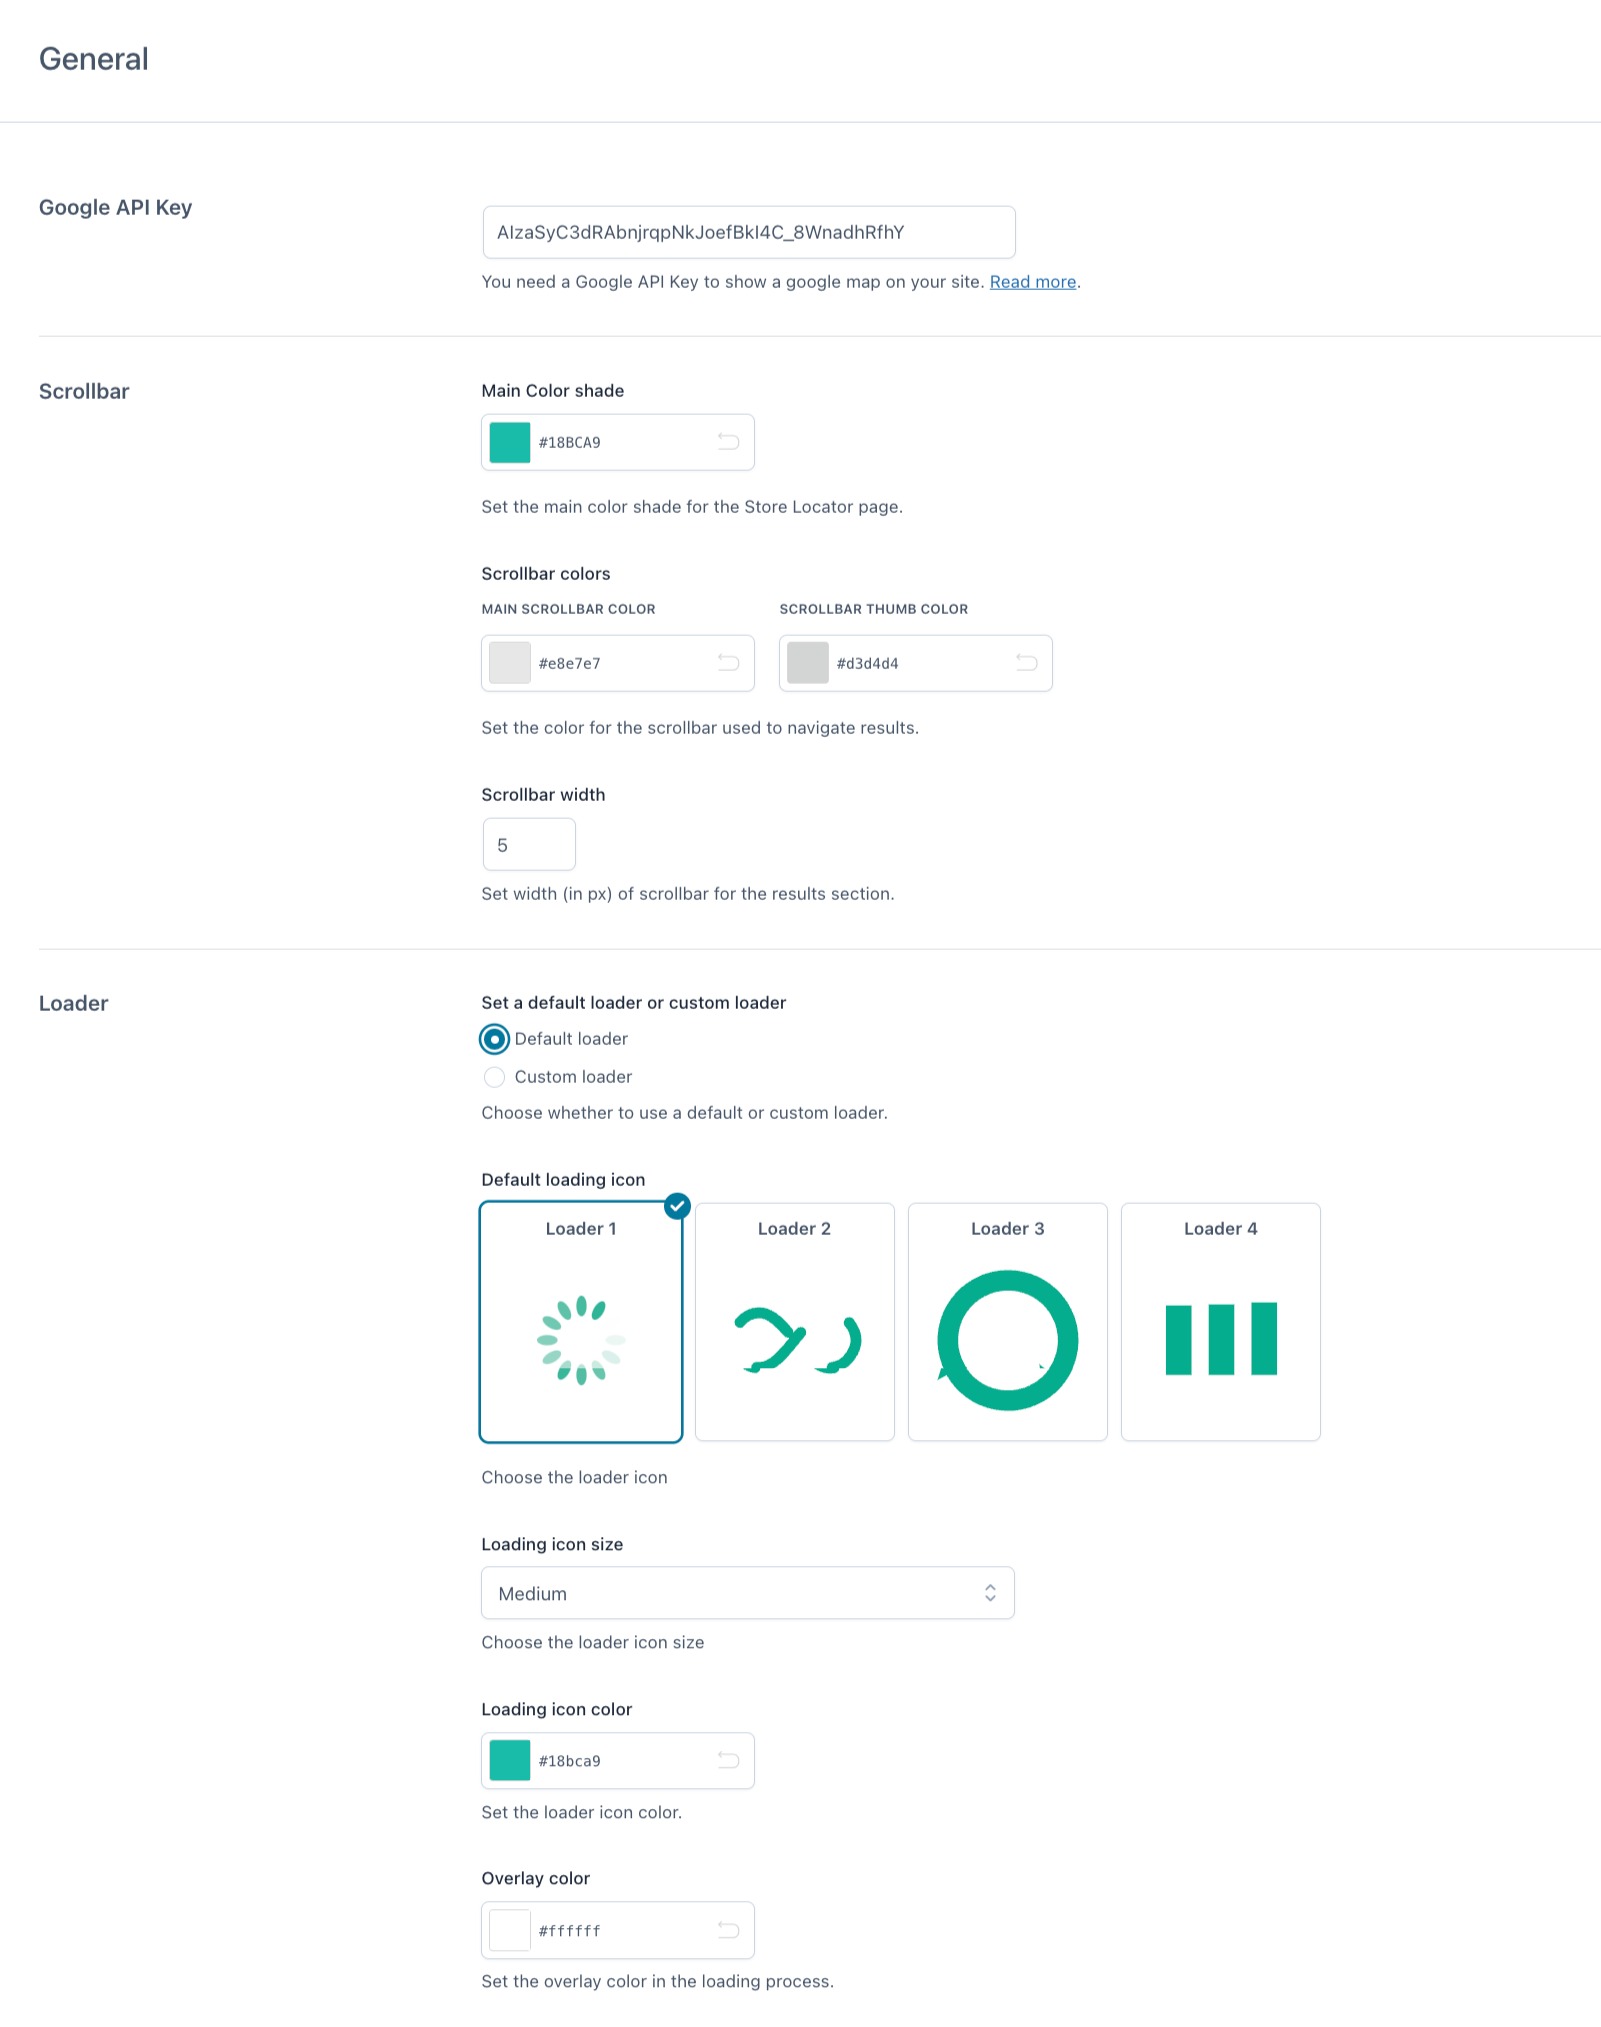Reset the Main Color shade to default
Viewport: 1601px width, 2027px height.
coord(728,442)
